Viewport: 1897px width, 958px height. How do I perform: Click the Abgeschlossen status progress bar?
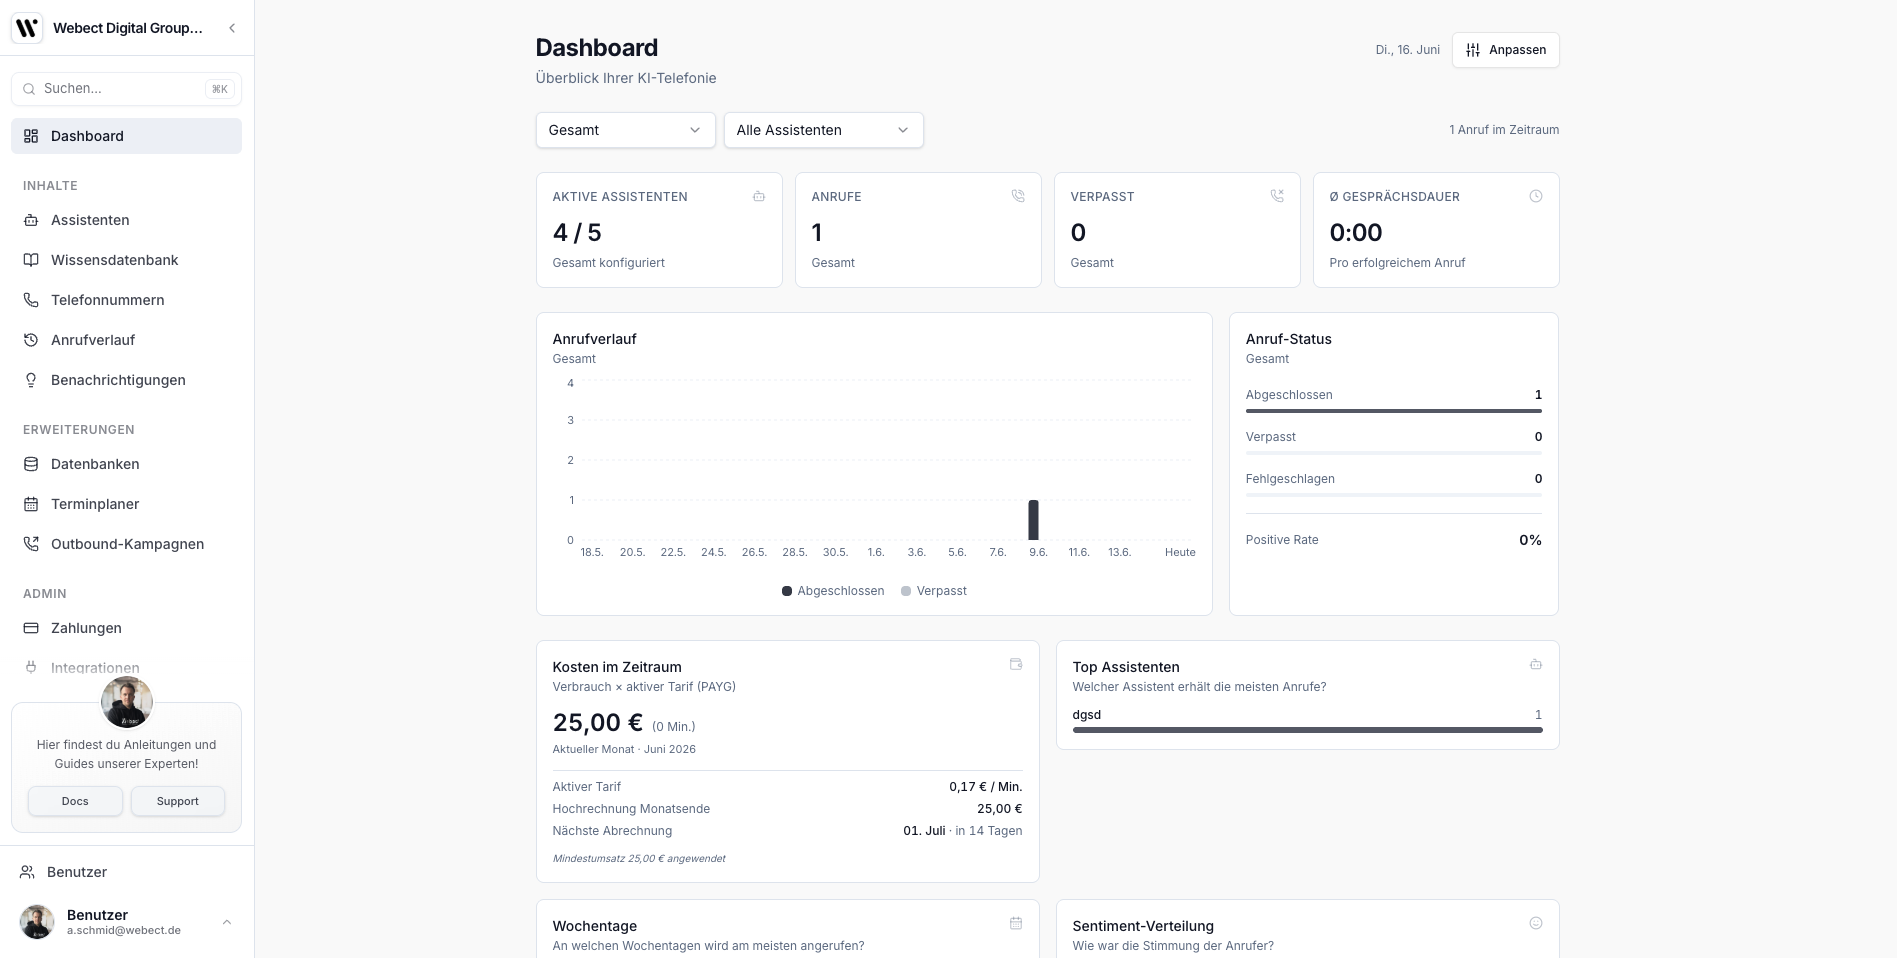pos(1393,410)
